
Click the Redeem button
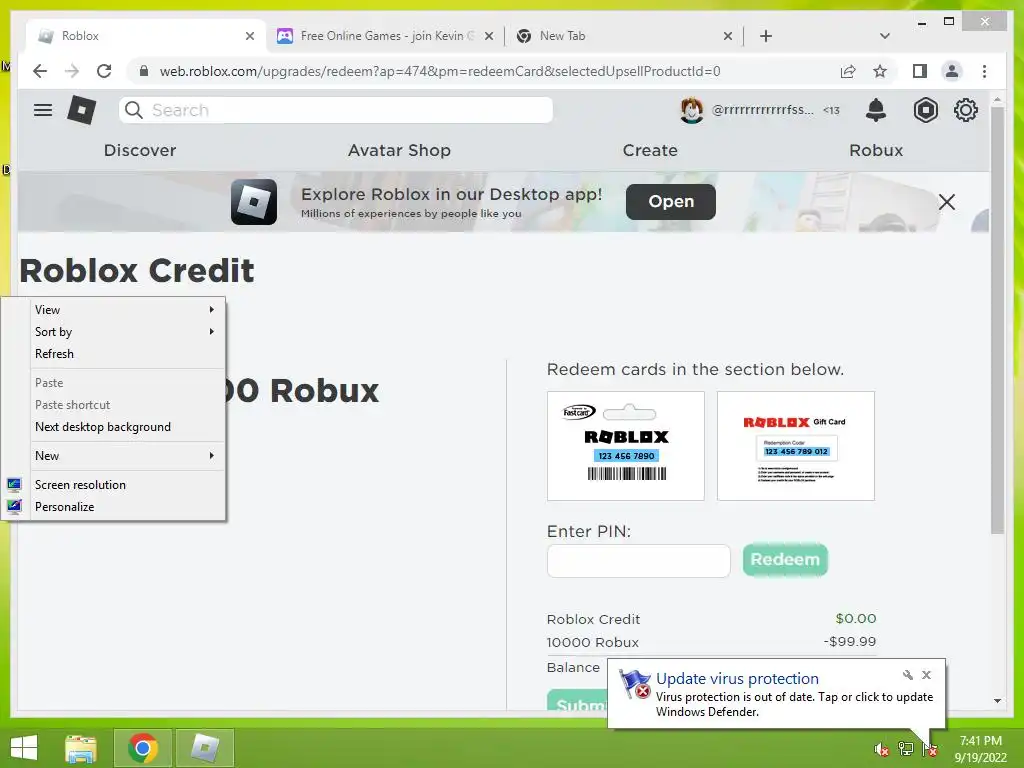785,560
